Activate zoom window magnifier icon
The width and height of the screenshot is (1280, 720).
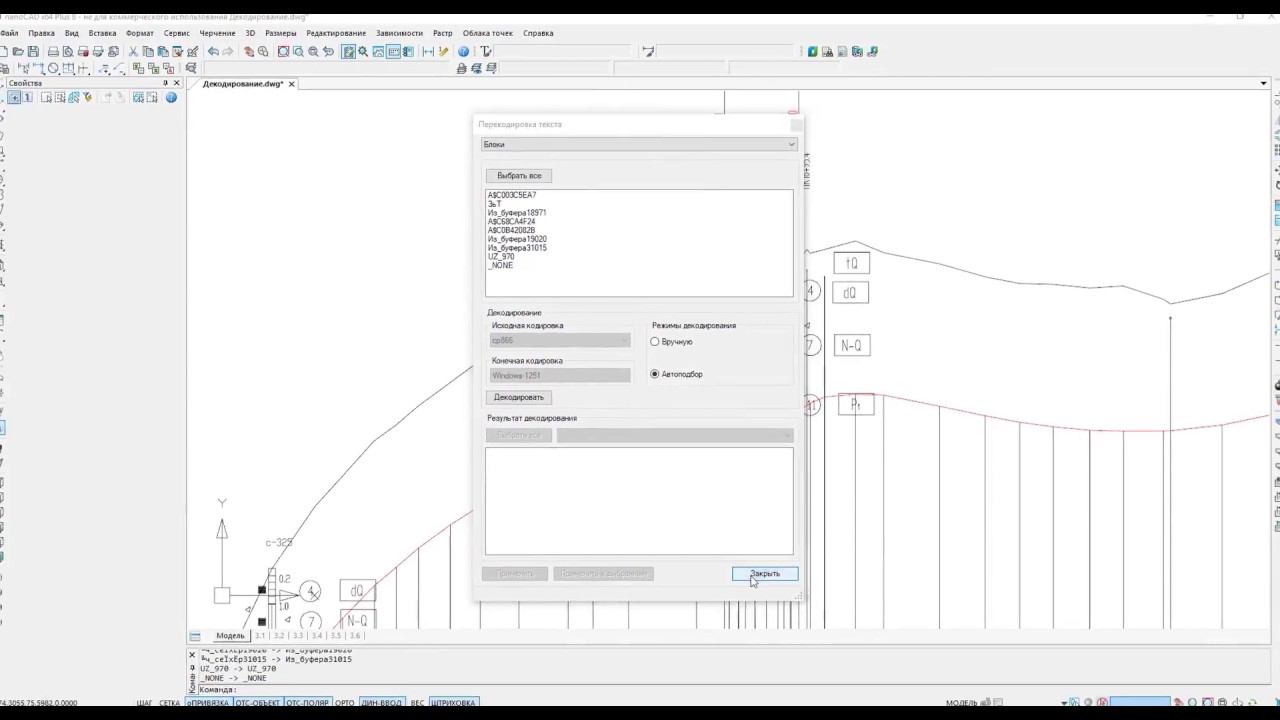coord(298,52)
